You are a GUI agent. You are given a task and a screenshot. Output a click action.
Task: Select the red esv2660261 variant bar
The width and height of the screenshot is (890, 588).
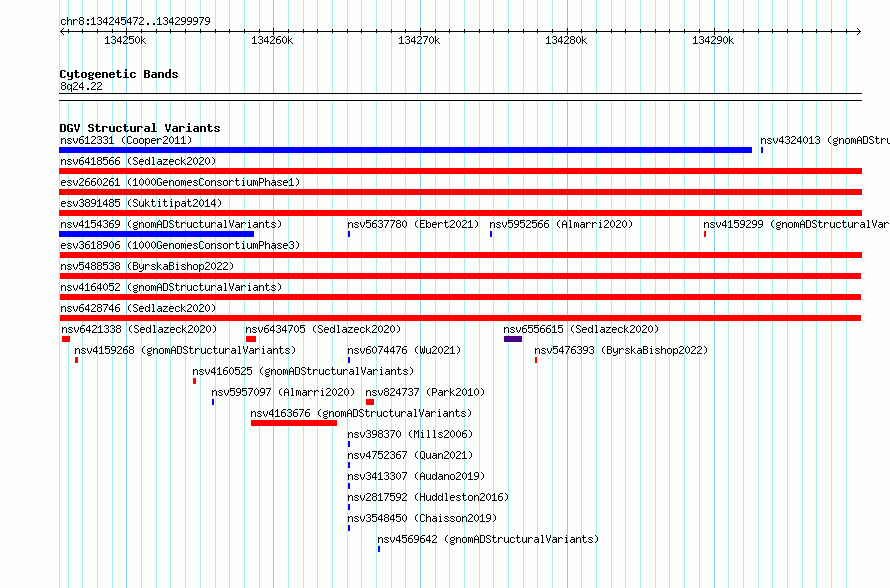click(x=460, y=192)
